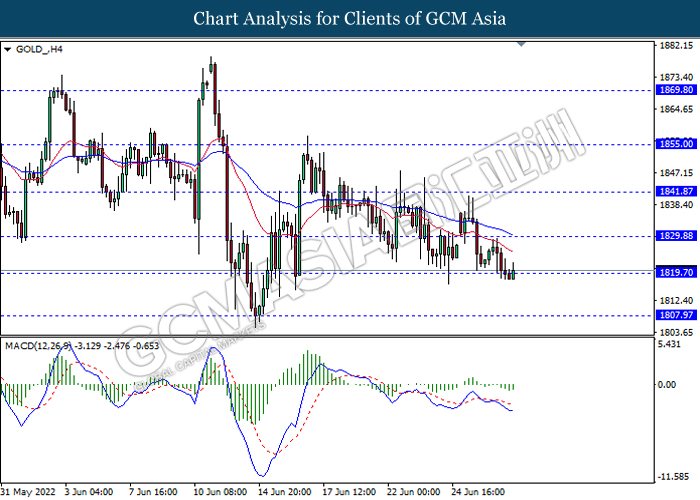Click the 17 Jun 12:00 time label
This screenshot has width=700, height=500.
349,492
